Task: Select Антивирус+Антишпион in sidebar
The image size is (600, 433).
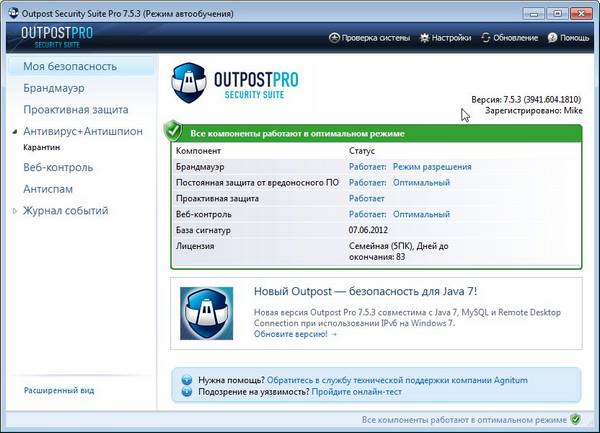Action: 83,131
